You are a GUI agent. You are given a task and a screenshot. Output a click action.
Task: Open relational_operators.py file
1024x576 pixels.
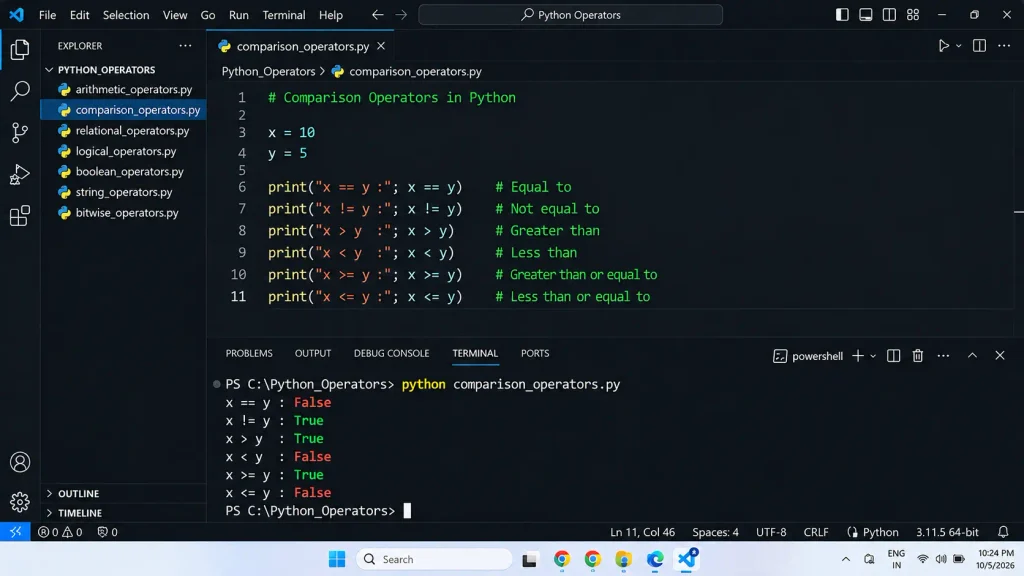123,131
